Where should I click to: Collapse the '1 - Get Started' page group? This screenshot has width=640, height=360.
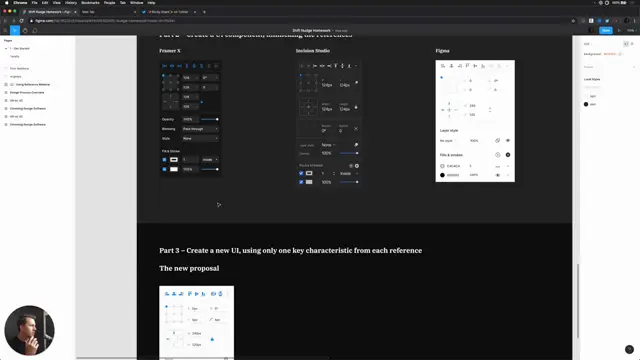tap(6, 49)
